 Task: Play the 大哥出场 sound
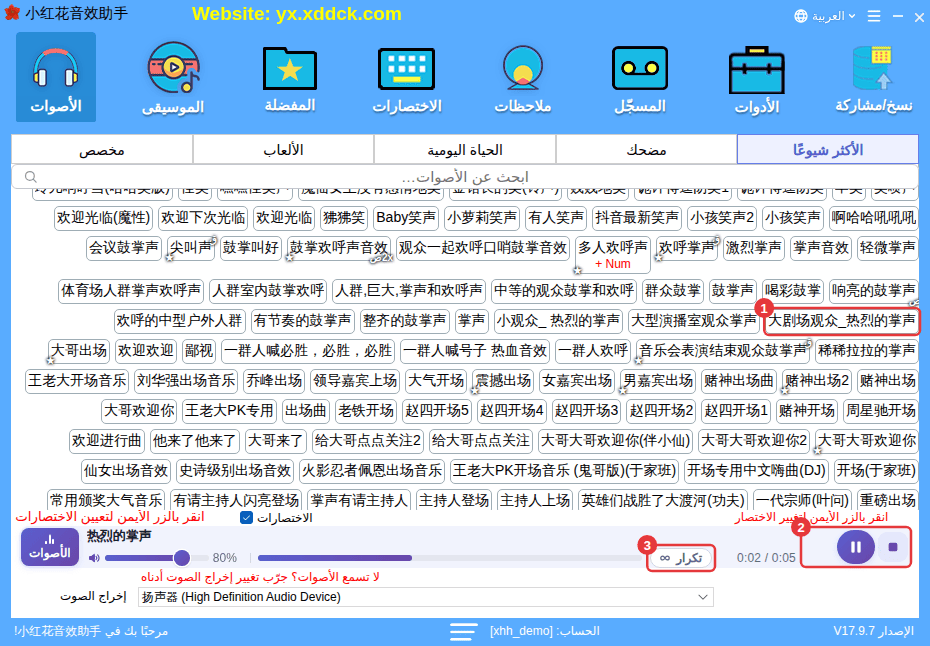(79, 351)
